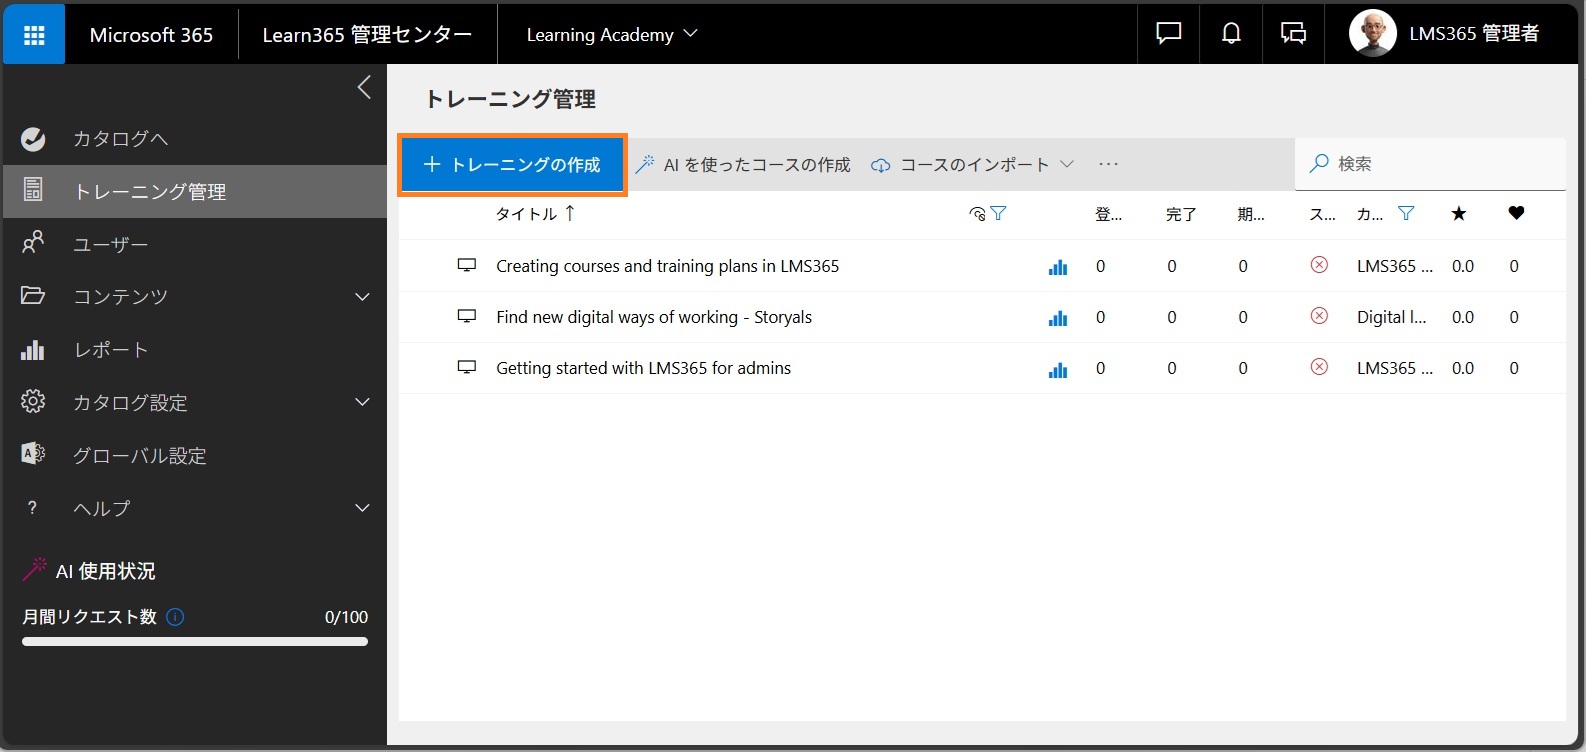Viewport: 1586px width, 752px height.
Task: Open the Microsoft 365 app launcher grid
Action: click(34, 34)
